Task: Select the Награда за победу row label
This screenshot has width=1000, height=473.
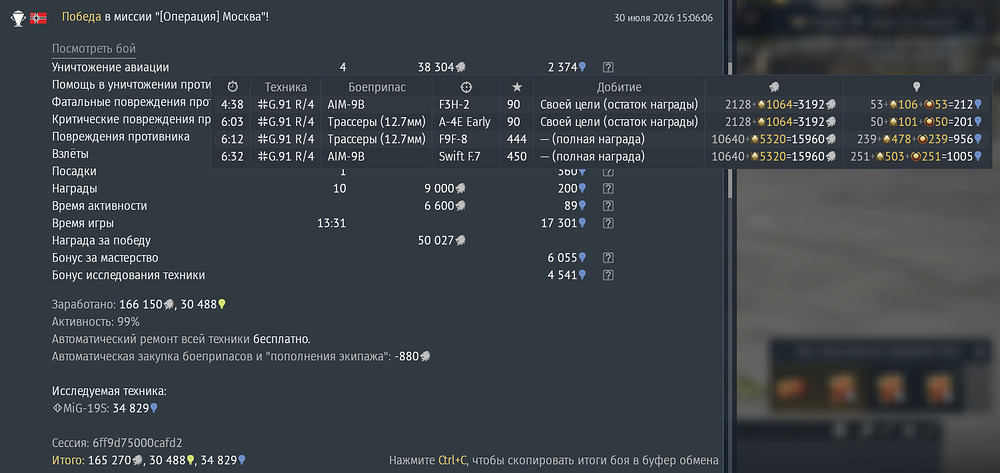Action: [x=101, y=240]
